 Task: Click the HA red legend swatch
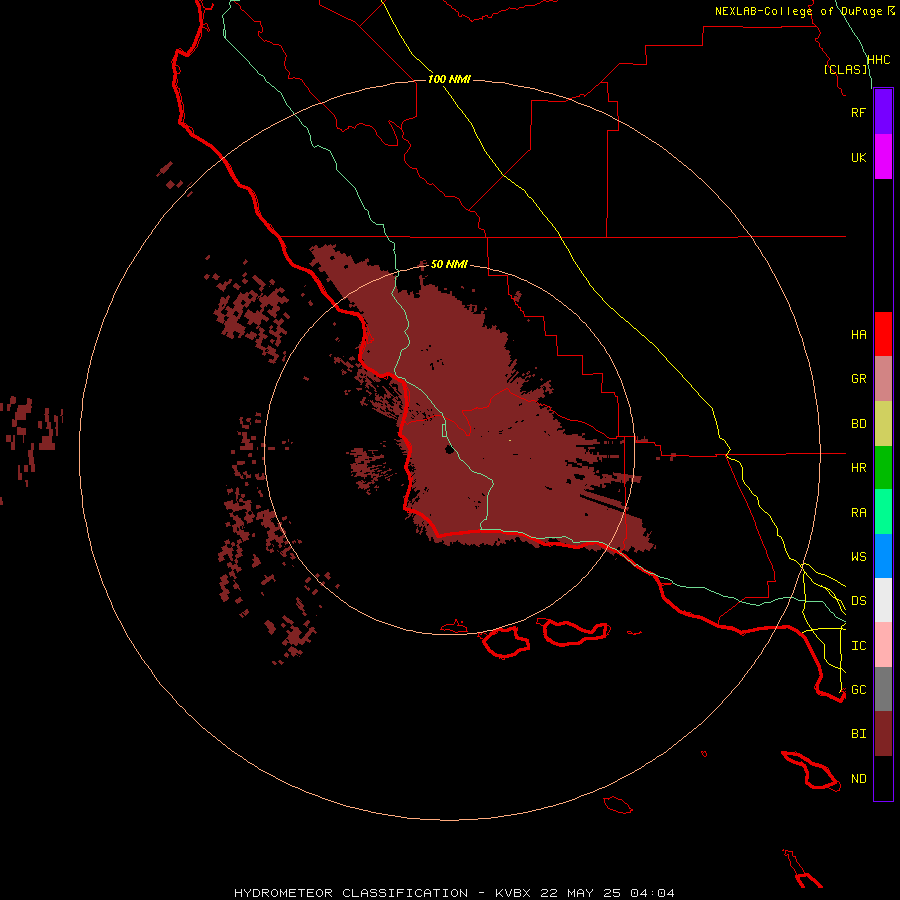coord(883,334)
